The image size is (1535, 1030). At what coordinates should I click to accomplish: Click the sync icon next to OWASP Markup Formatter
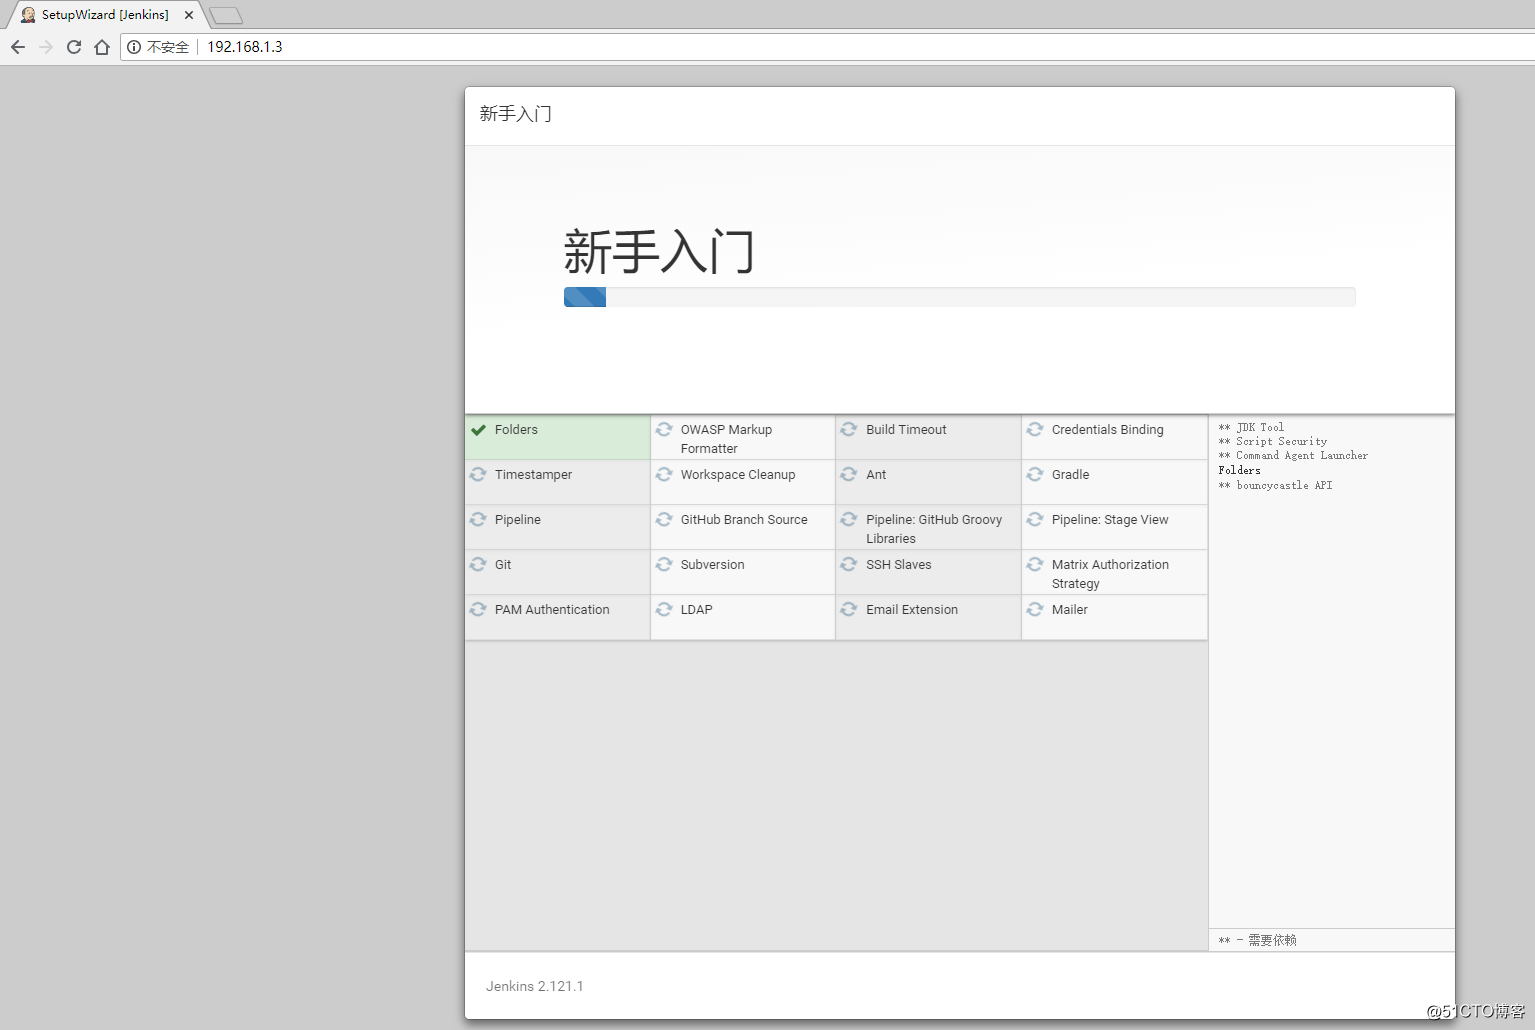pos(664,430)
